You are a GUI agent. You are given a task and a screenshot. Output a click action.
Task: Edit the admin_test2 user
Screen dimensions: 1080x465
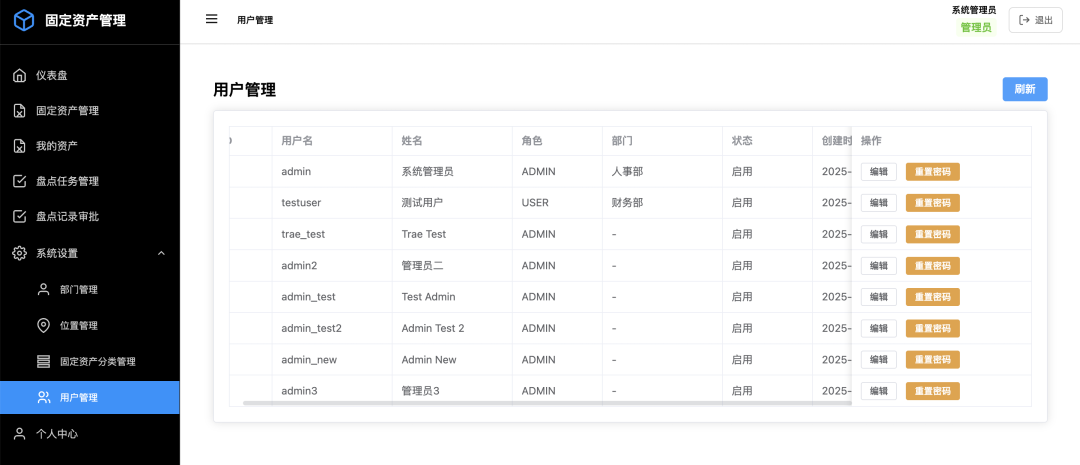click(x=879, y=328)
